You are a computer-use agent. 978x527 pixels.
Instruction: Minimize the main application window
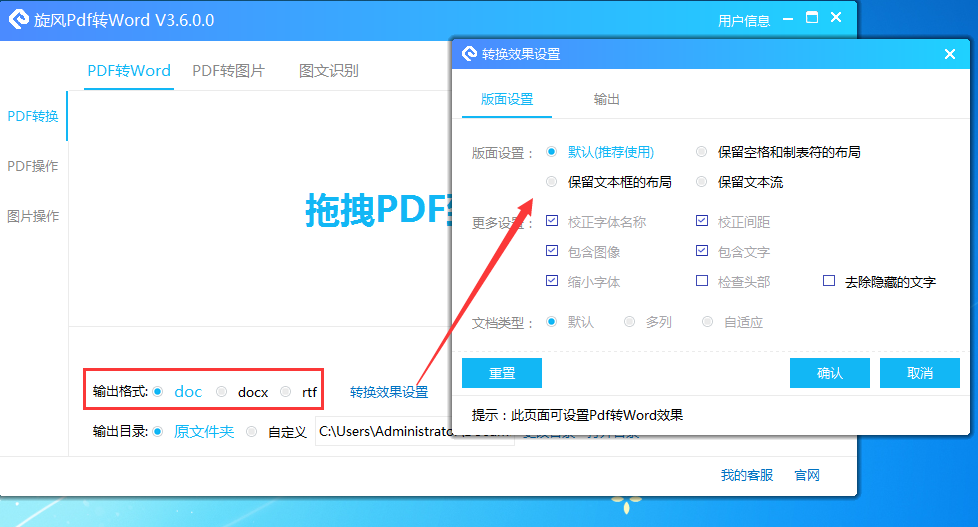point(788,19)
